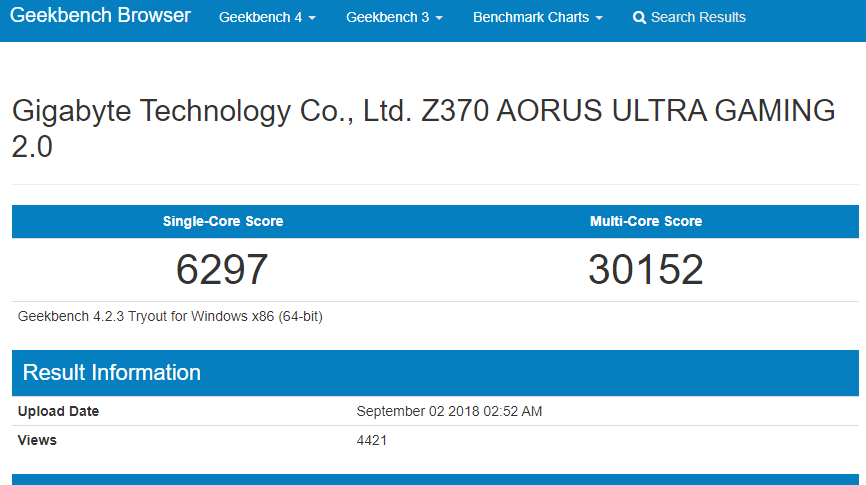The height and width of the screenshot is (485, 866).
Task: Click the Geekbench 4.2.3 Tryout version text
Action: tap(170, 317)
